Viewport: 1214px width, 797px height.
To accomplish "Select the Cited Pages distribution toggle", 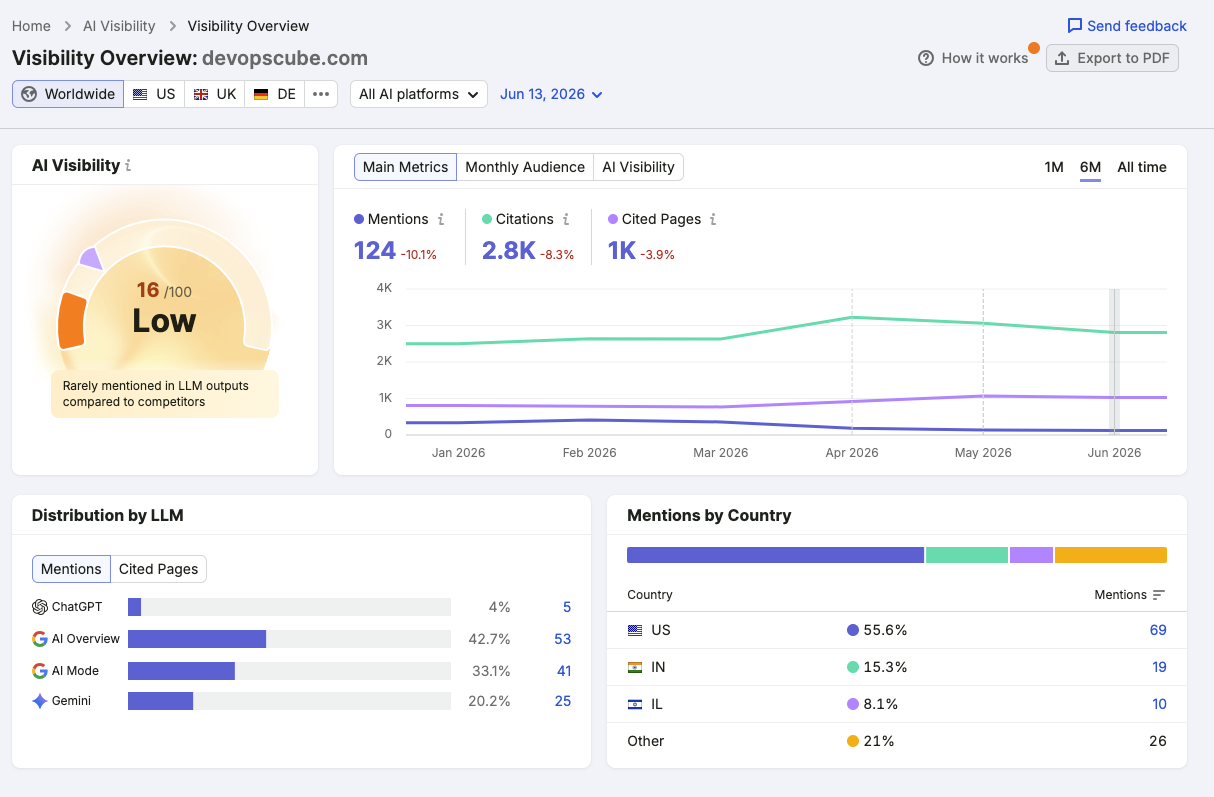I will 158,569.
